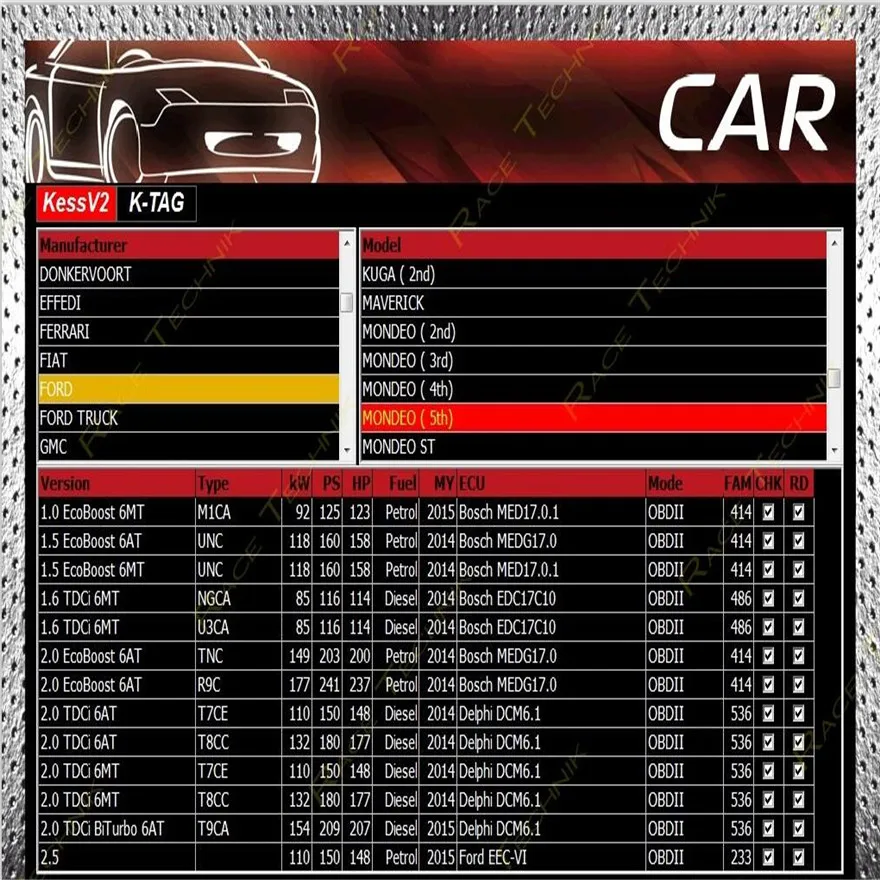880x880 pixels.
Task: Click the Ford EEC-VI ECU cell
Action: coord(551,857)
